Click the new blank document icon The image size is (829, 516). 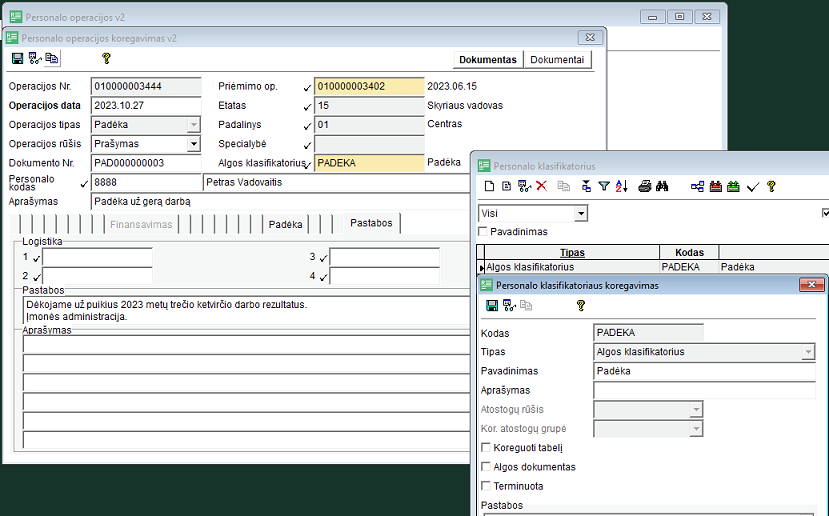tap(489, 187)
